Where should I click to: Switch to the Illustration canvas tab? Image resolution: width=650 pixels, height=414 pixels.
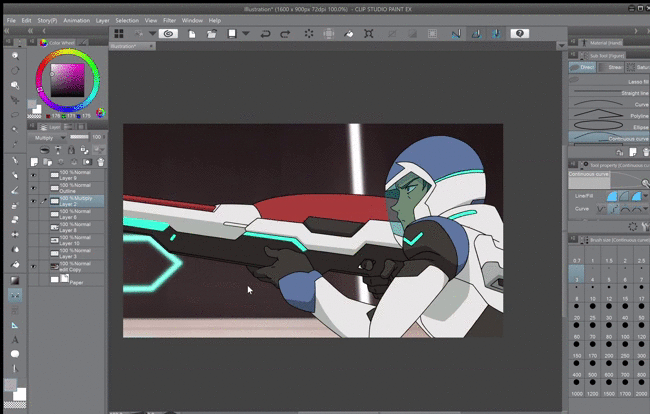tap(132, 46)
